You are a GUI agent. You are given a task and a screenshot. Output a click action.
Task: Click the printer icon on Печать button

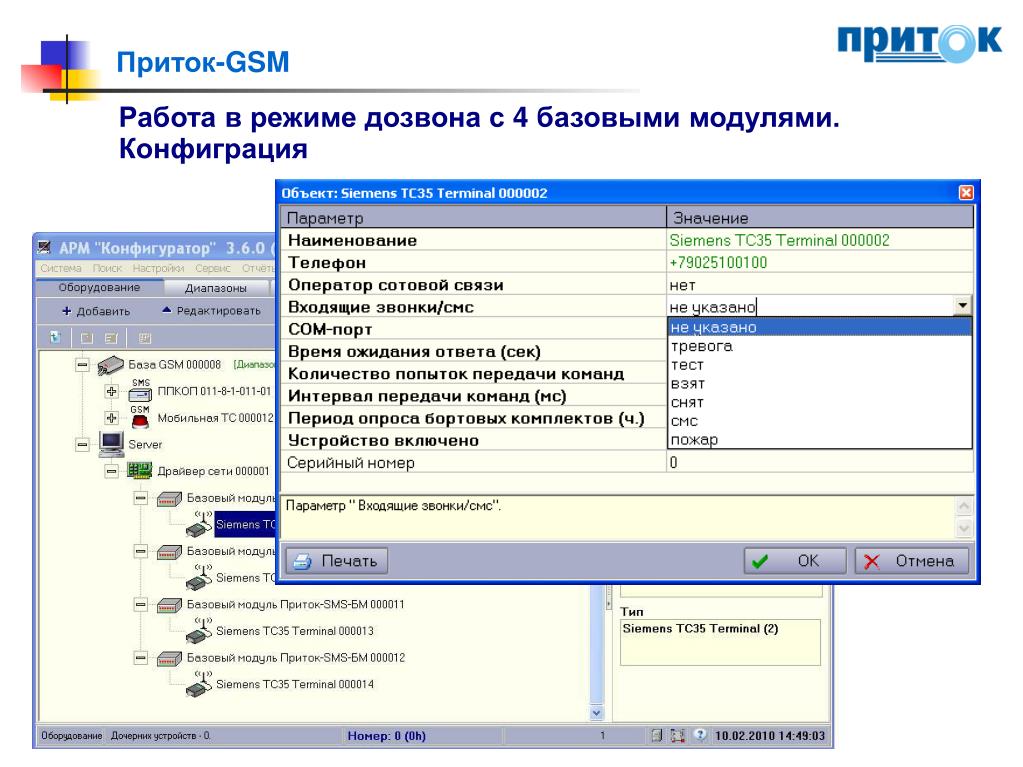pos(302,562)
